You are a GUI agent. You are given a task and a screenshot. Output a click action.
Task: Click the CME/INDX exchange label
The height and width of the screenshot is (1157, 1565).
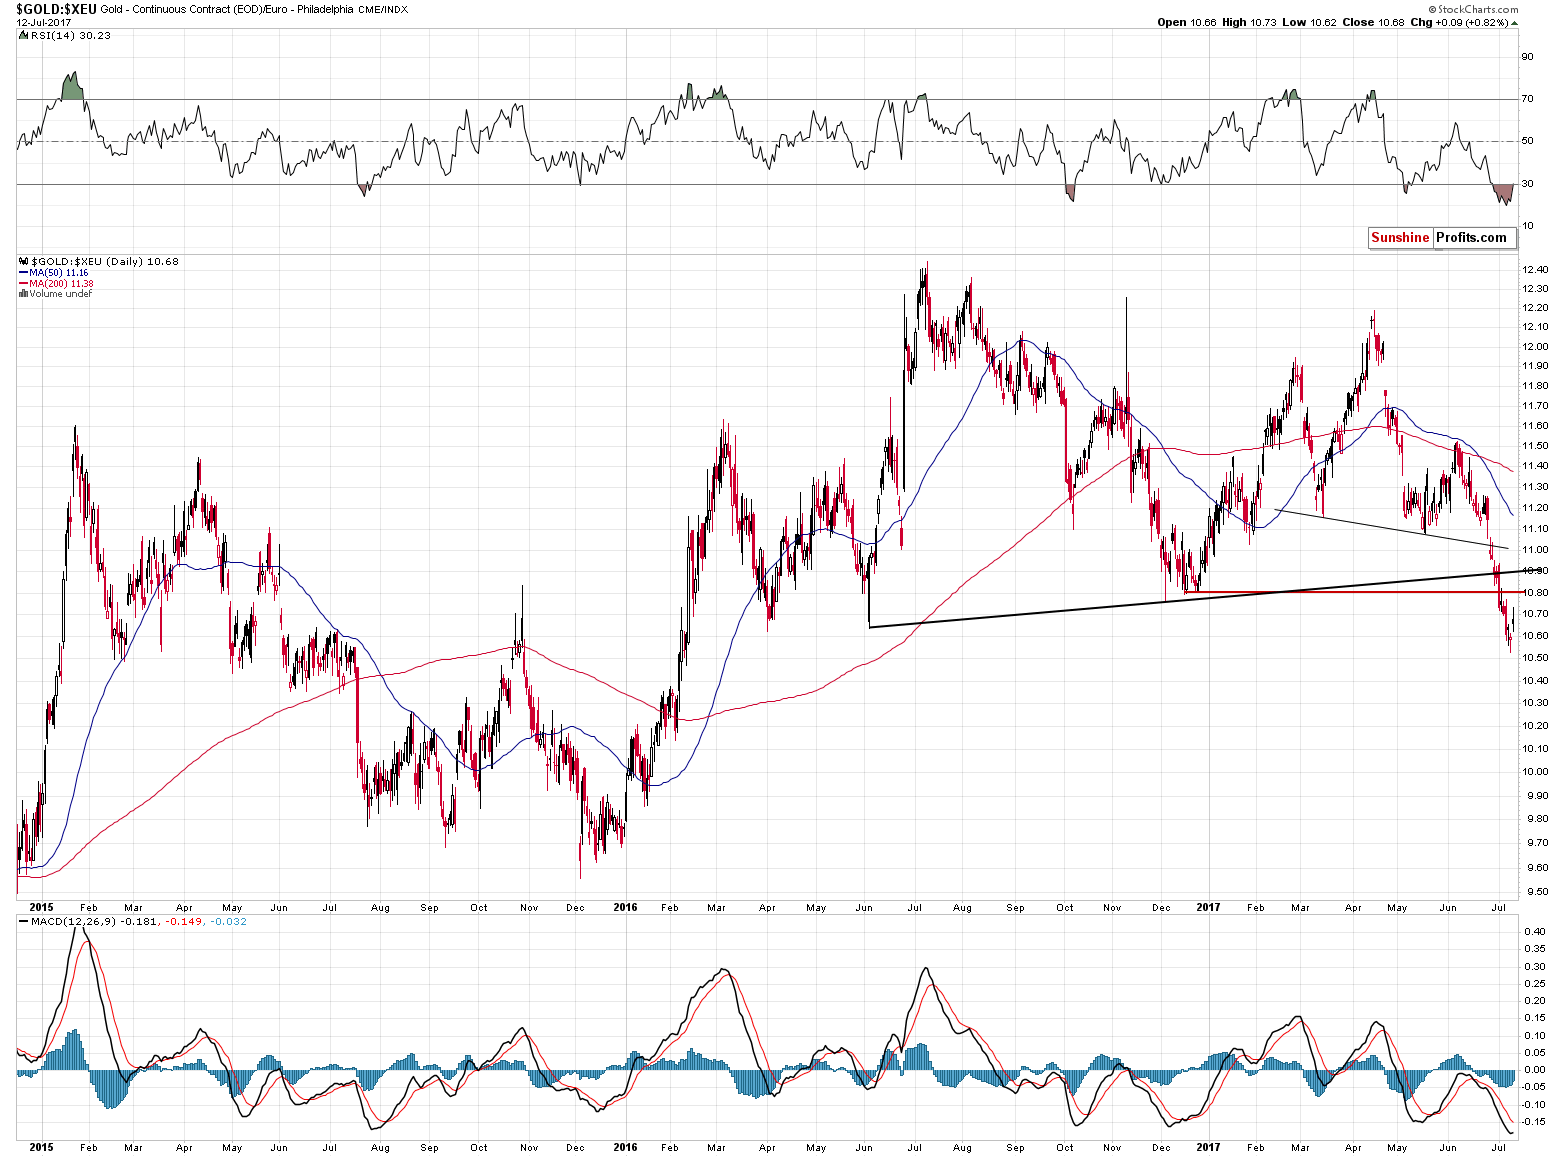(384, 10)
